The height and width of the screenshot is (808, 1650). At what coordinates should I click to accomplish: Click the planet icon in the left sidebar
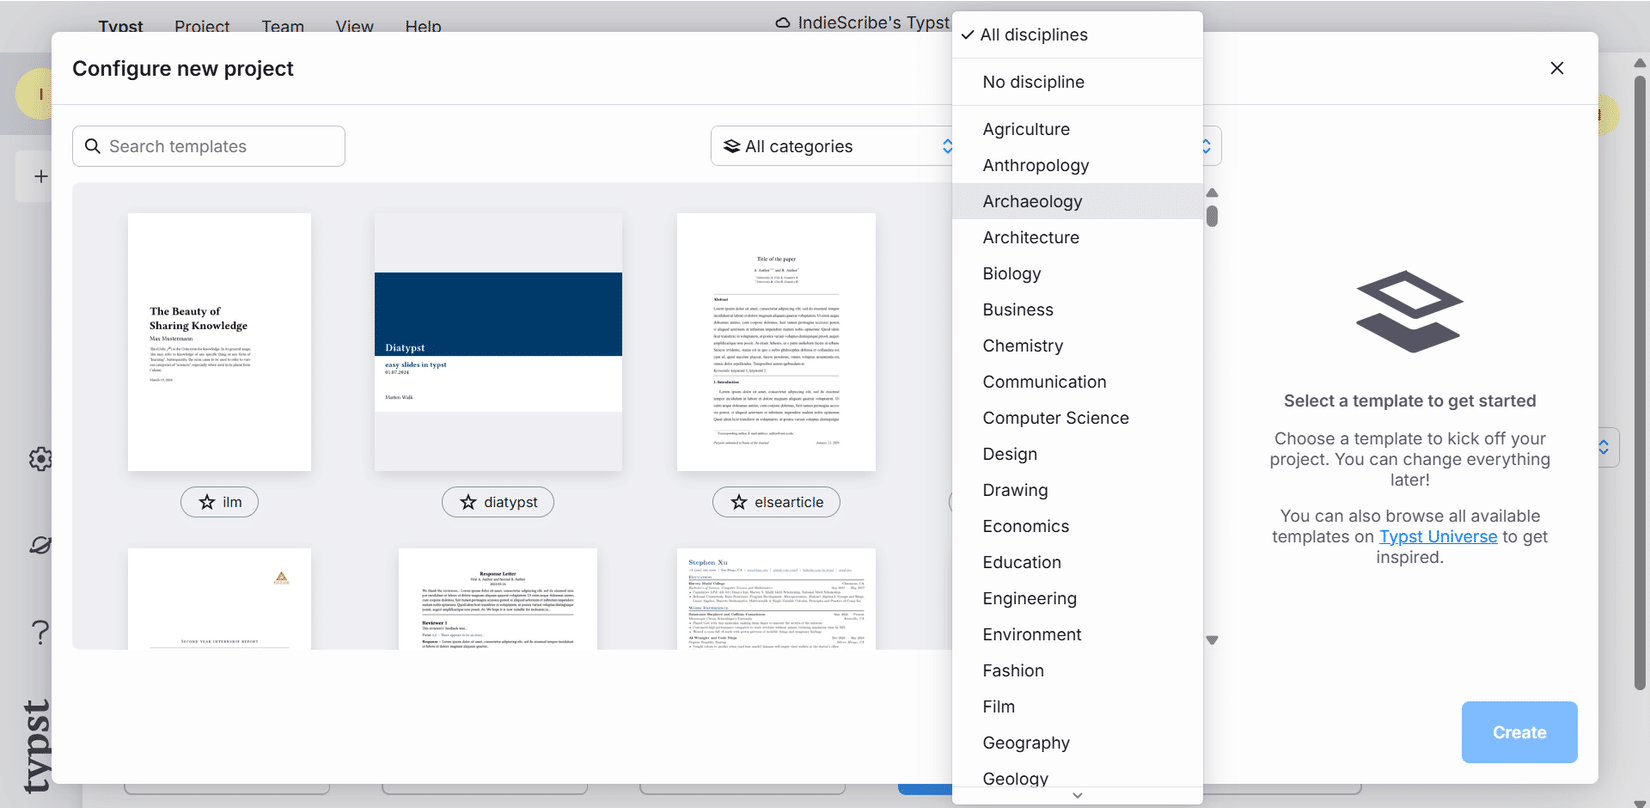[40, 545]
